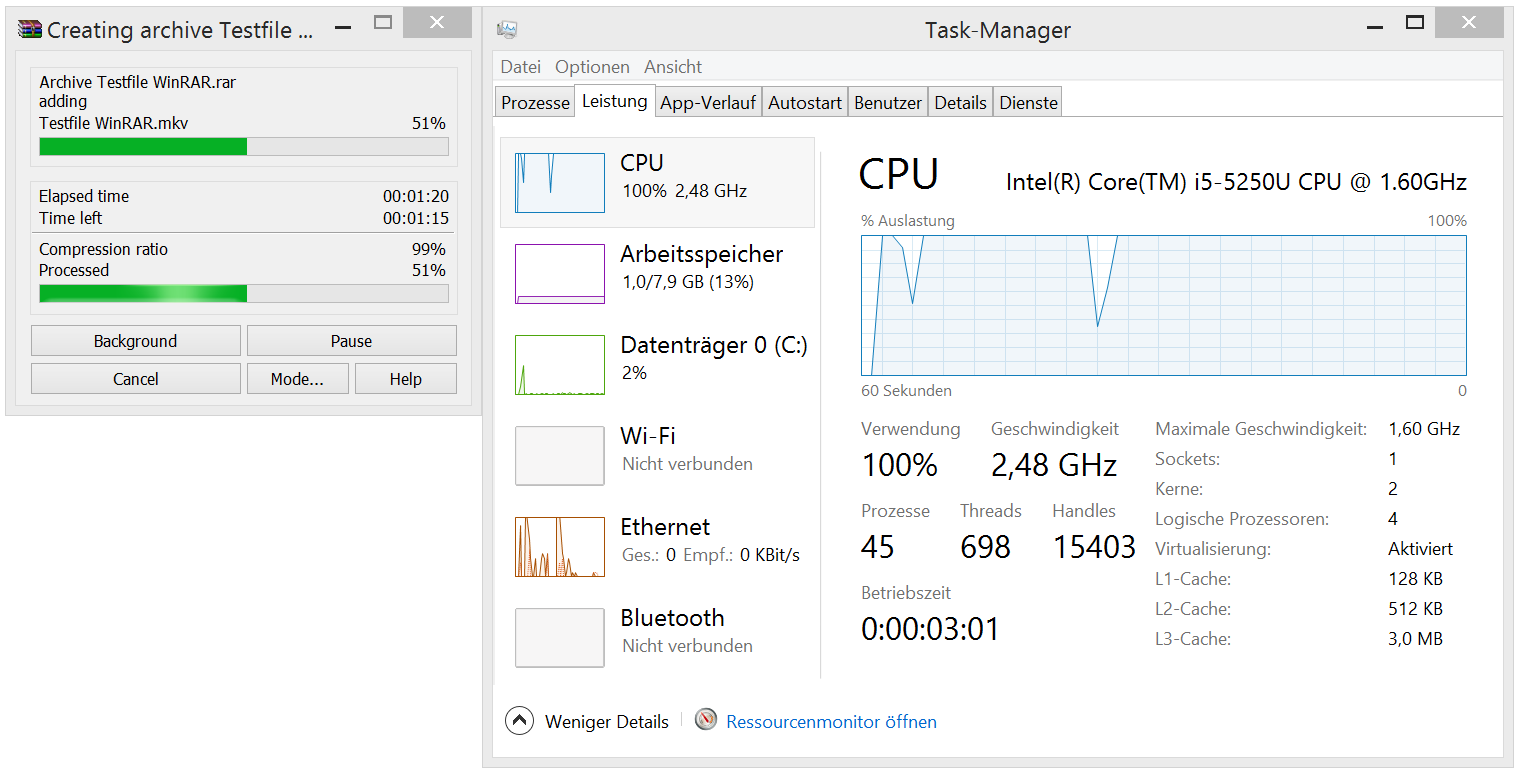Switch to the Prozesse tab
The height and width of the screenshot is (773, 1519).
click(535, 102)
